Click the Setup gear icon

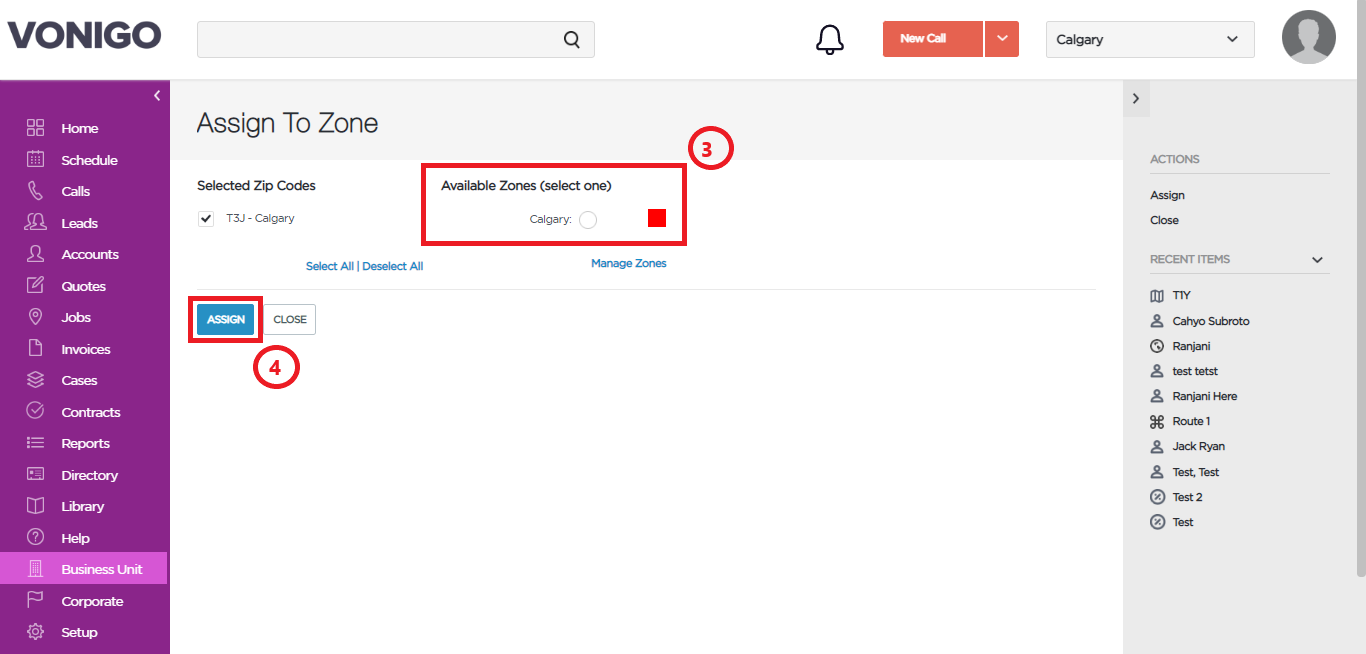pos(36,632)
